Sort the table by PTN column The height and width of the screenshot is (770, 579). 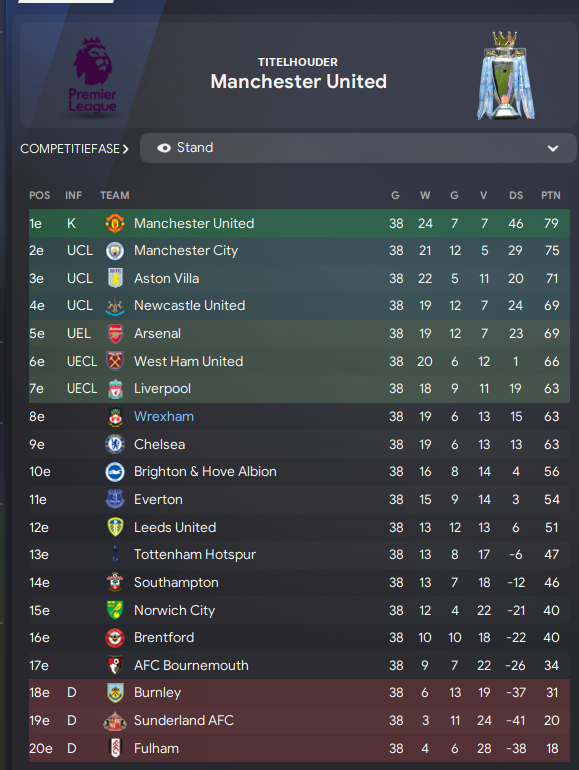[x=551, y=195]
